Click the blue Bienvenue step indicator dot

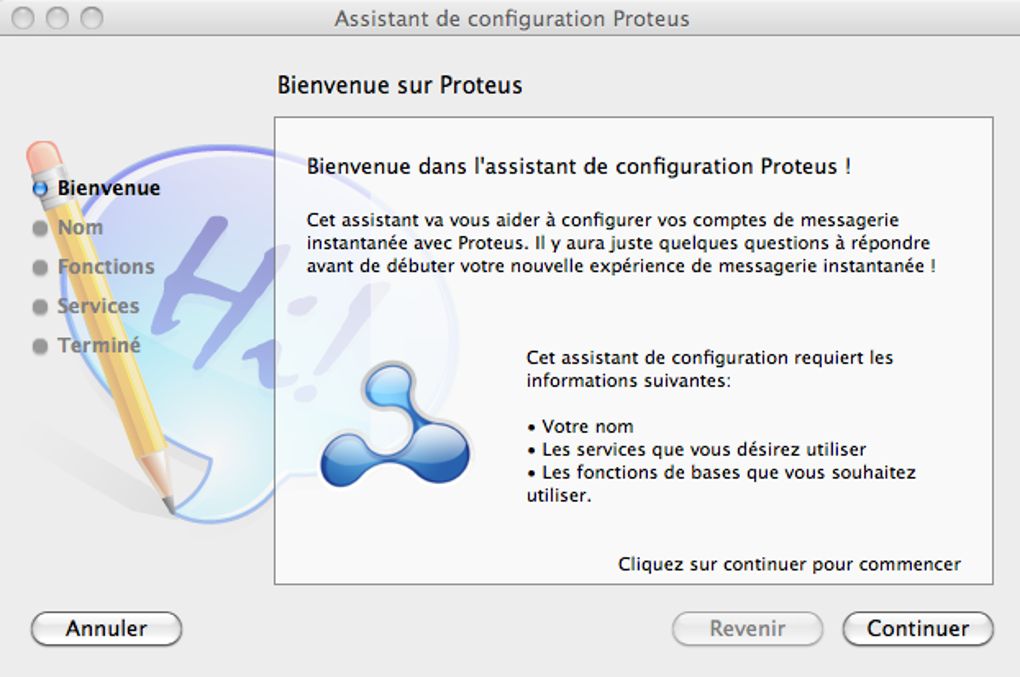(x=40, y=188)
